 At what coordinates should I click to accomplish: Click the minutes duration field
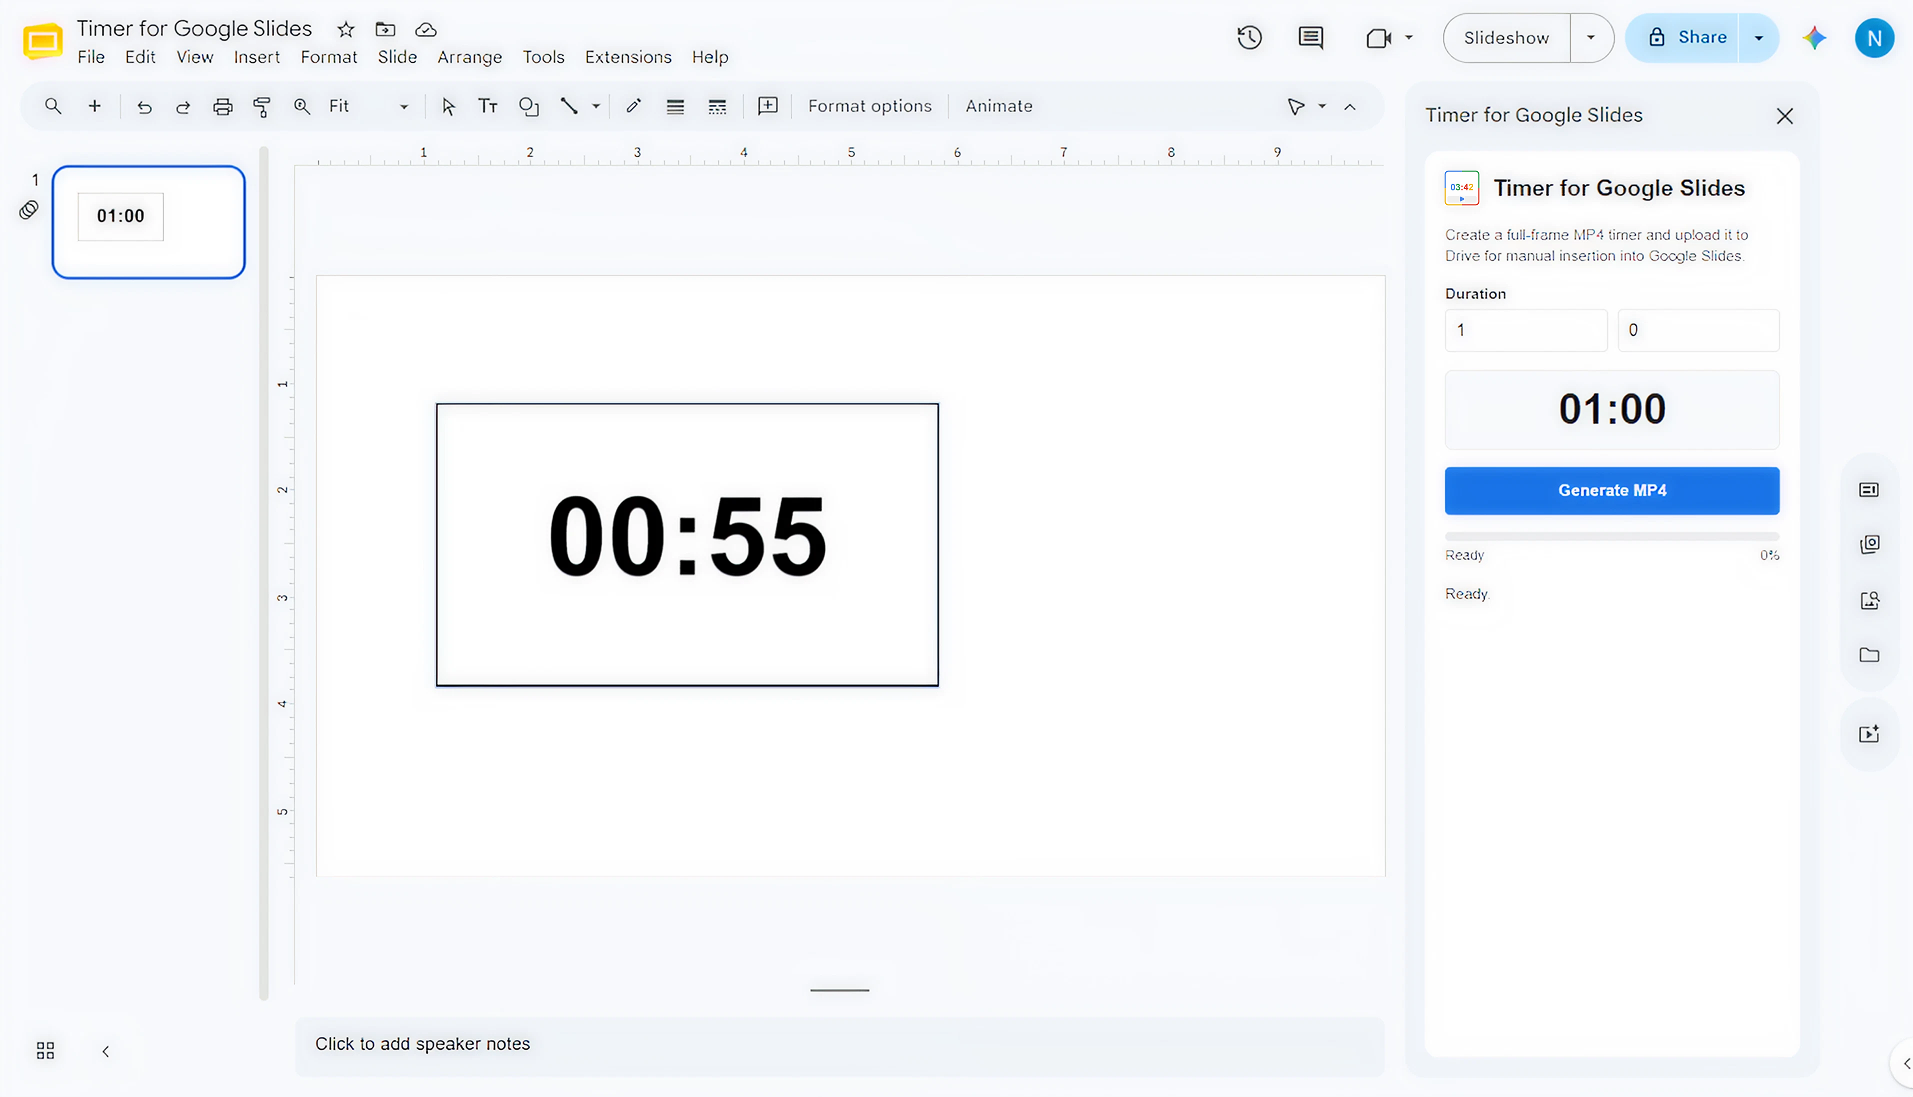point(1526,330)
